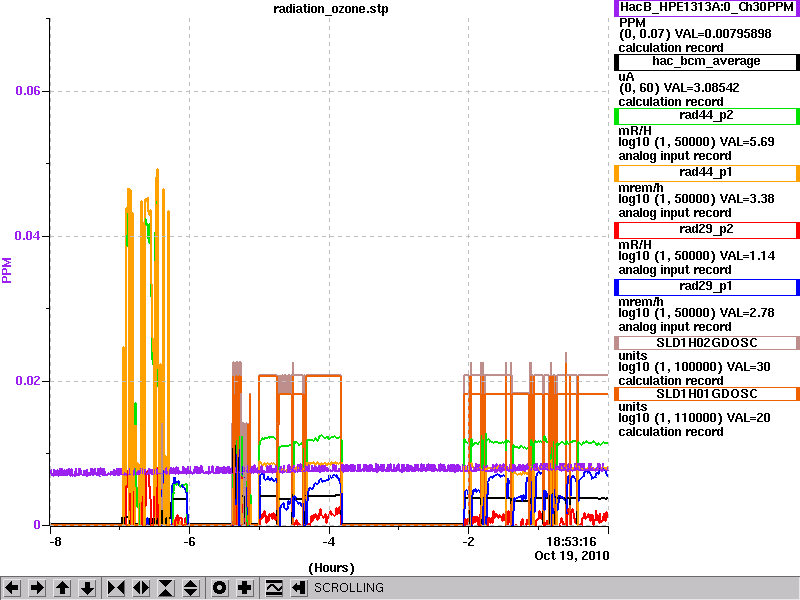Click the plus icon in the toolbar
800x600 pixels.
point(244,588)
